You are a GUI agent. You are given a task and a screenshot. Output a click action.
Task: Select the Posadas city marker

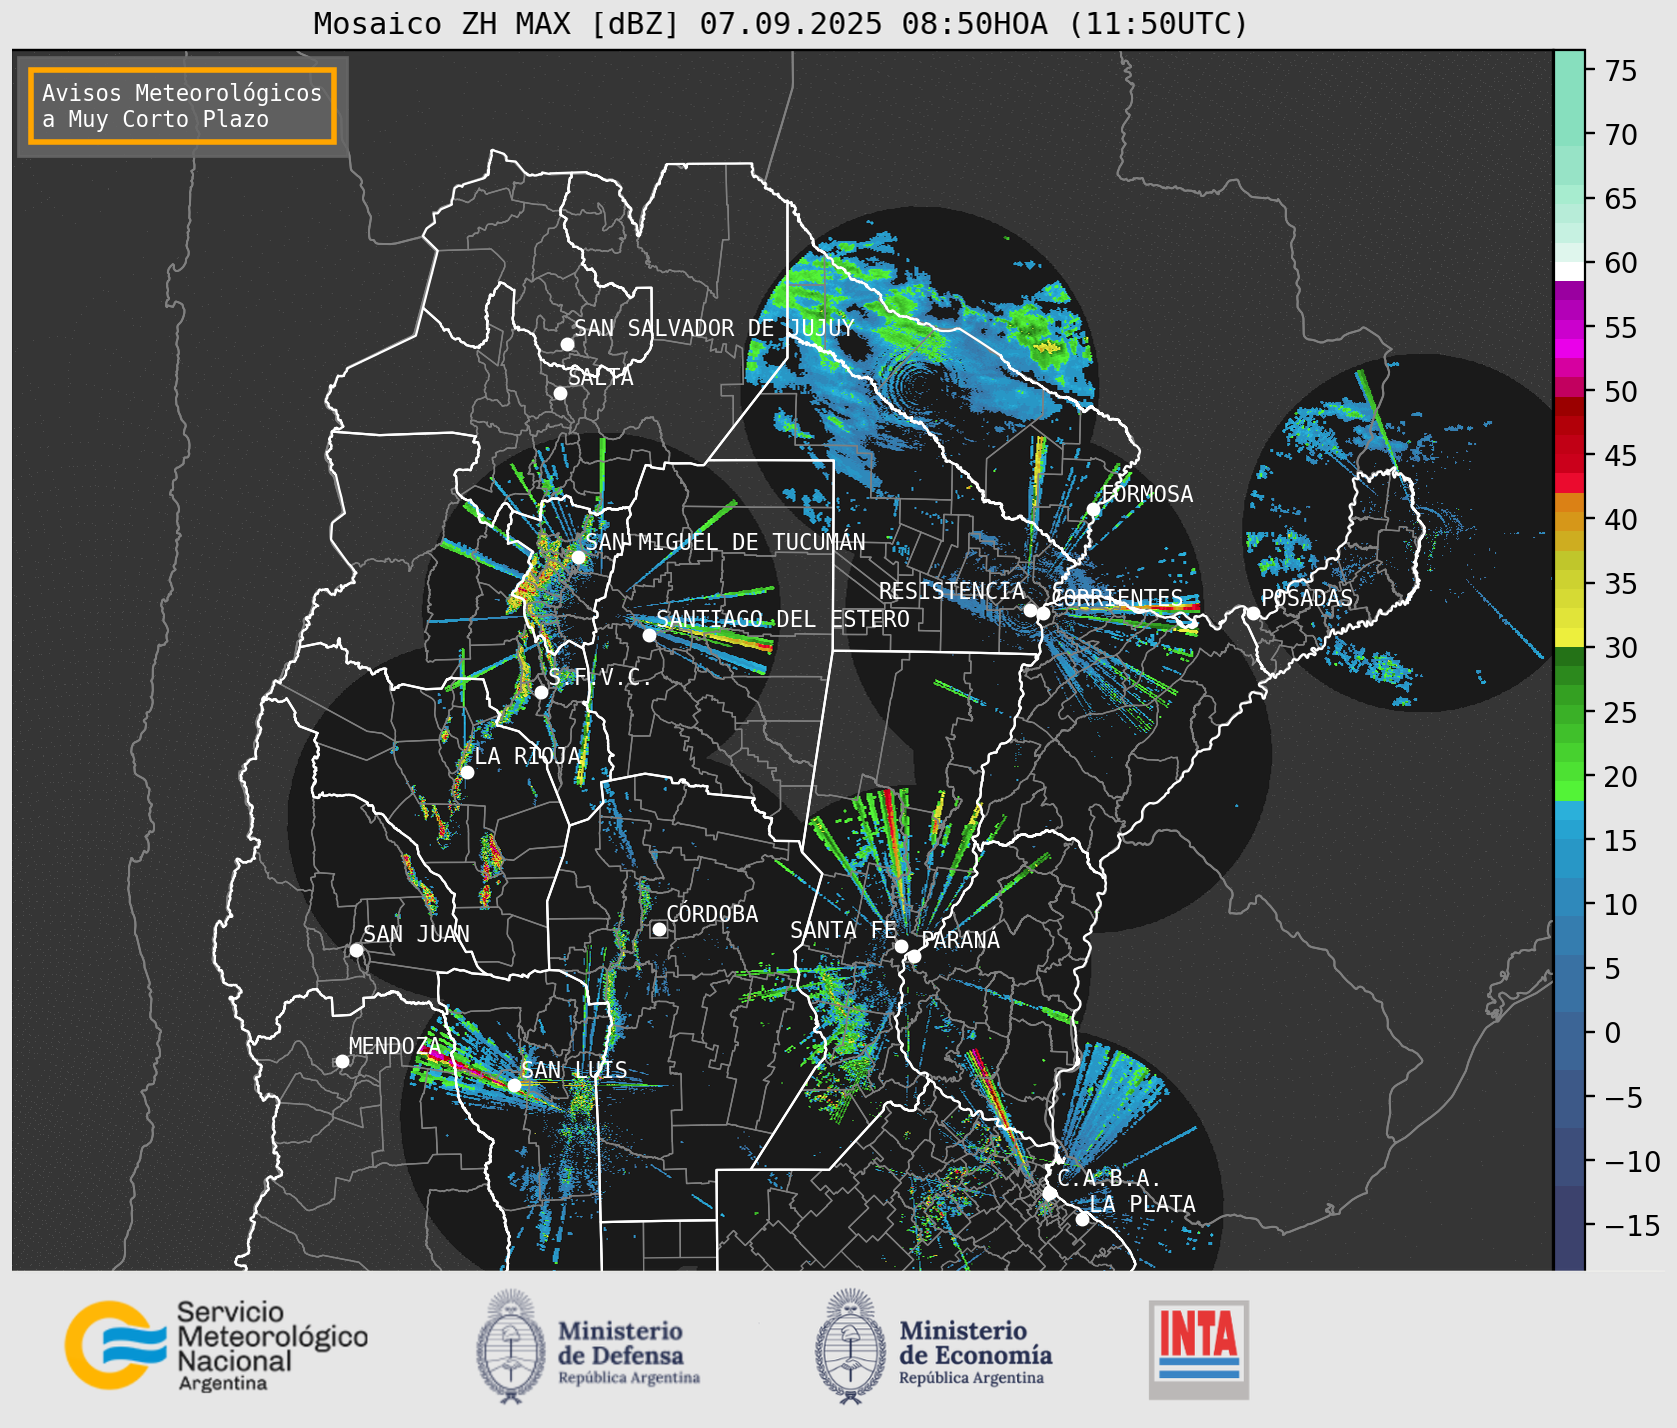click(1253, 613)
